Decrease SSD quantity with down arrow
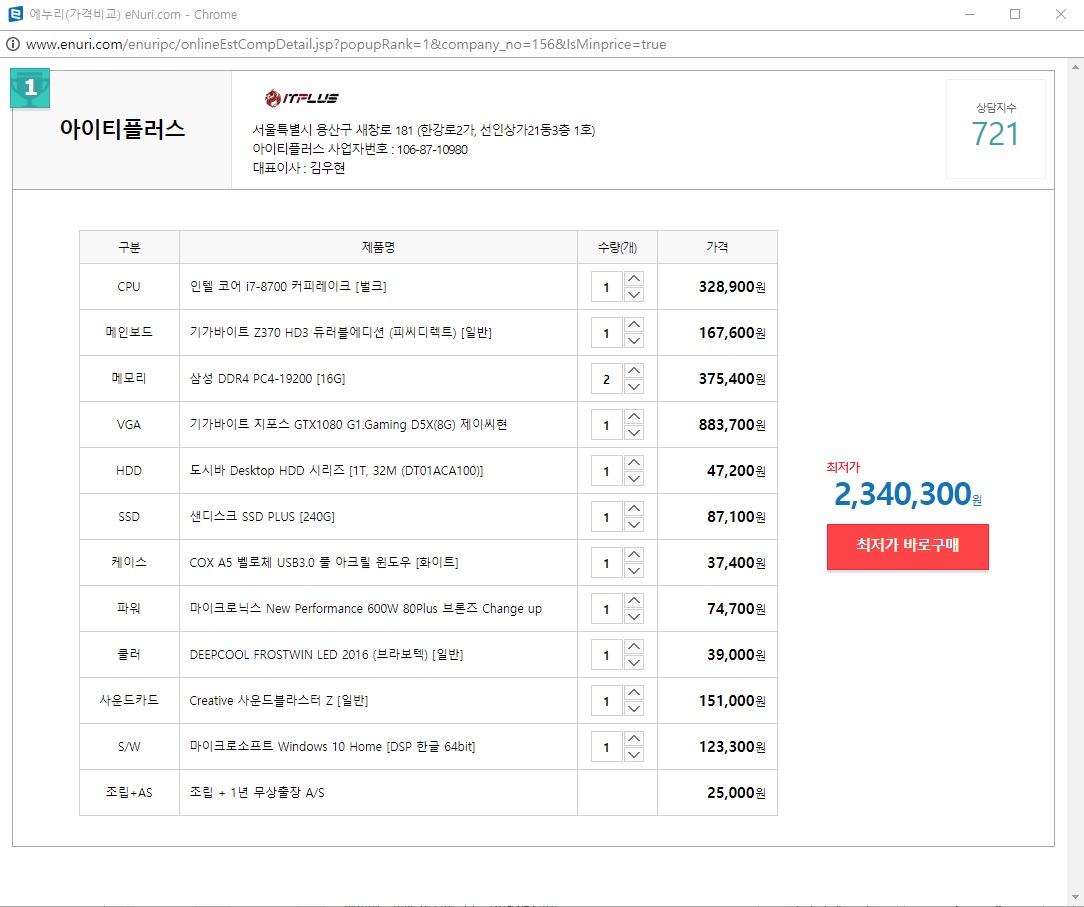The width and height of the screenshot is (1084, 907). (634, 524)
